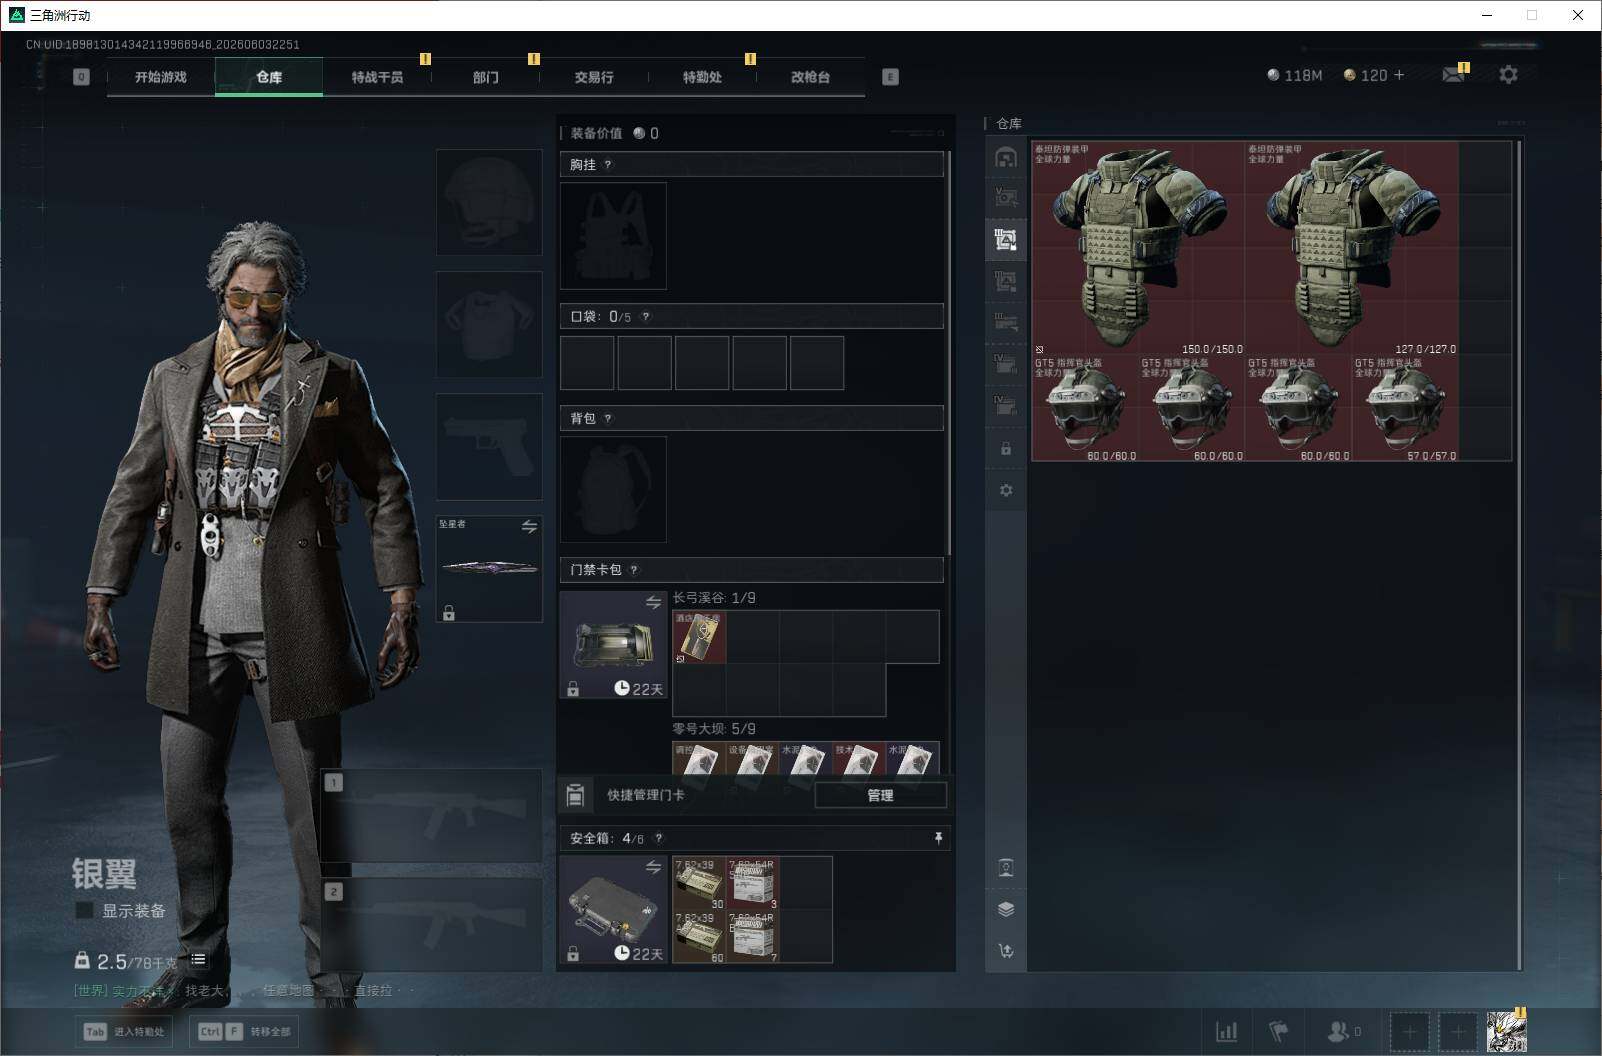The height and width of the screenshot is (1056, 1602).
Task: Click the warehouse grid scrollbar
Action: click(1519, 555)
